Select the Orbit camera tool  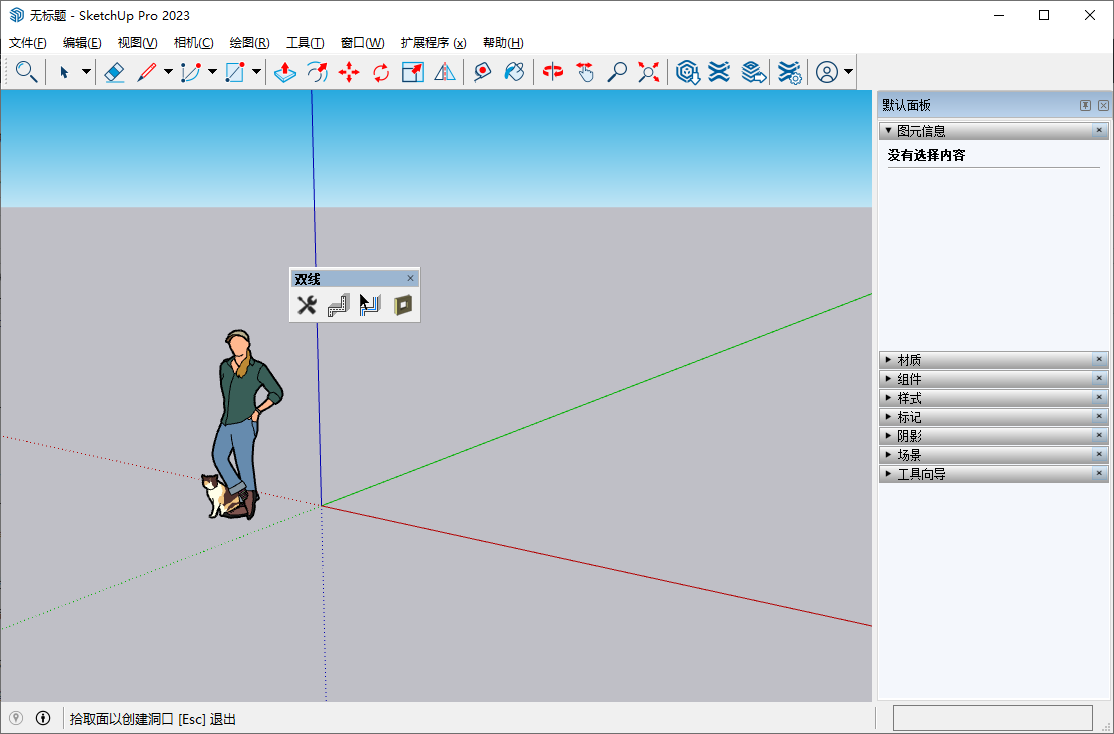tap(553, 72)
